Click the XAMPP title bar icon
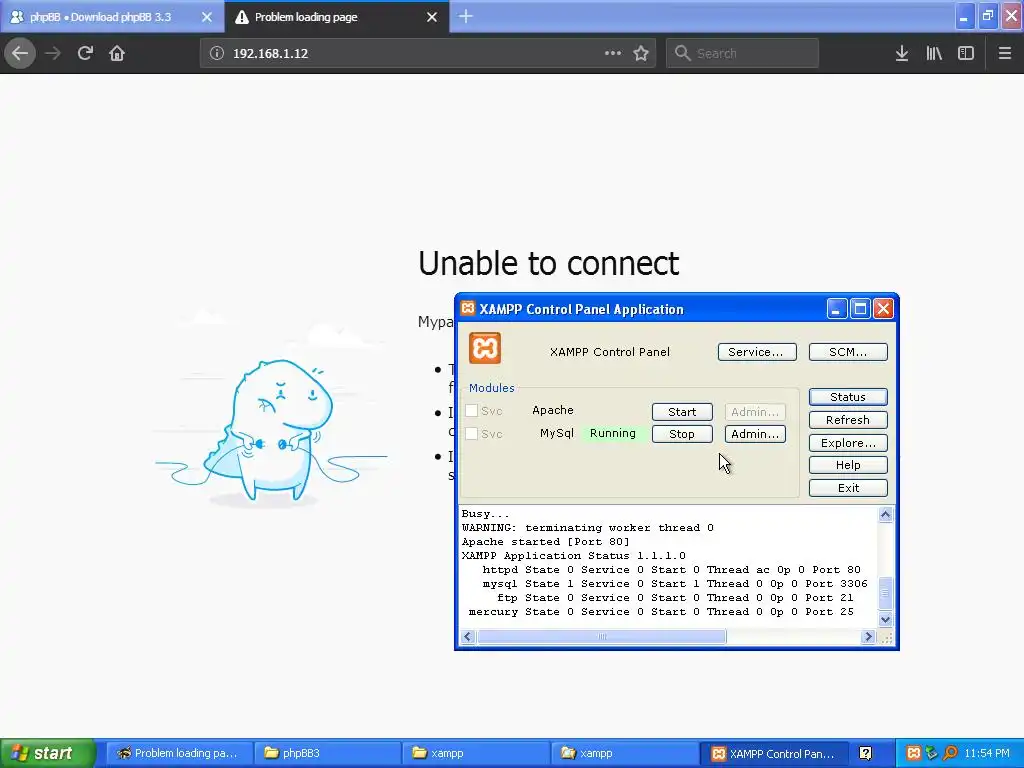1024x768 pixels. coord(468,308)
